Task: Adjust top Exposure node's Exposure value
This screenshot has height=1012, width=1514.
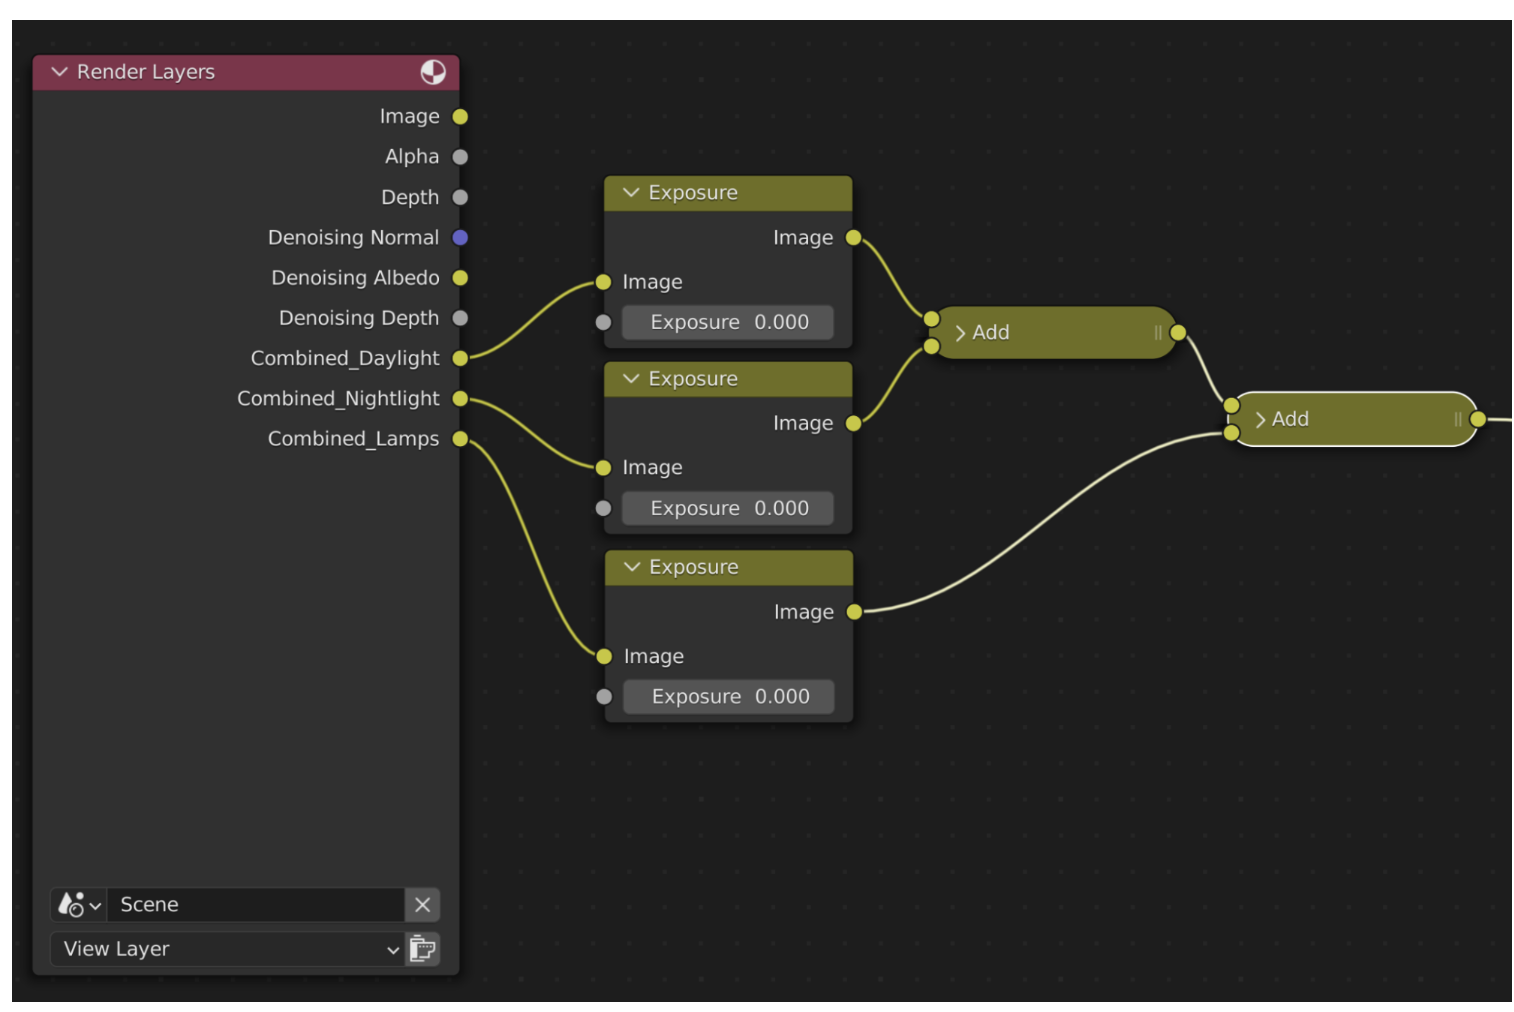Action: pos(728,322)
